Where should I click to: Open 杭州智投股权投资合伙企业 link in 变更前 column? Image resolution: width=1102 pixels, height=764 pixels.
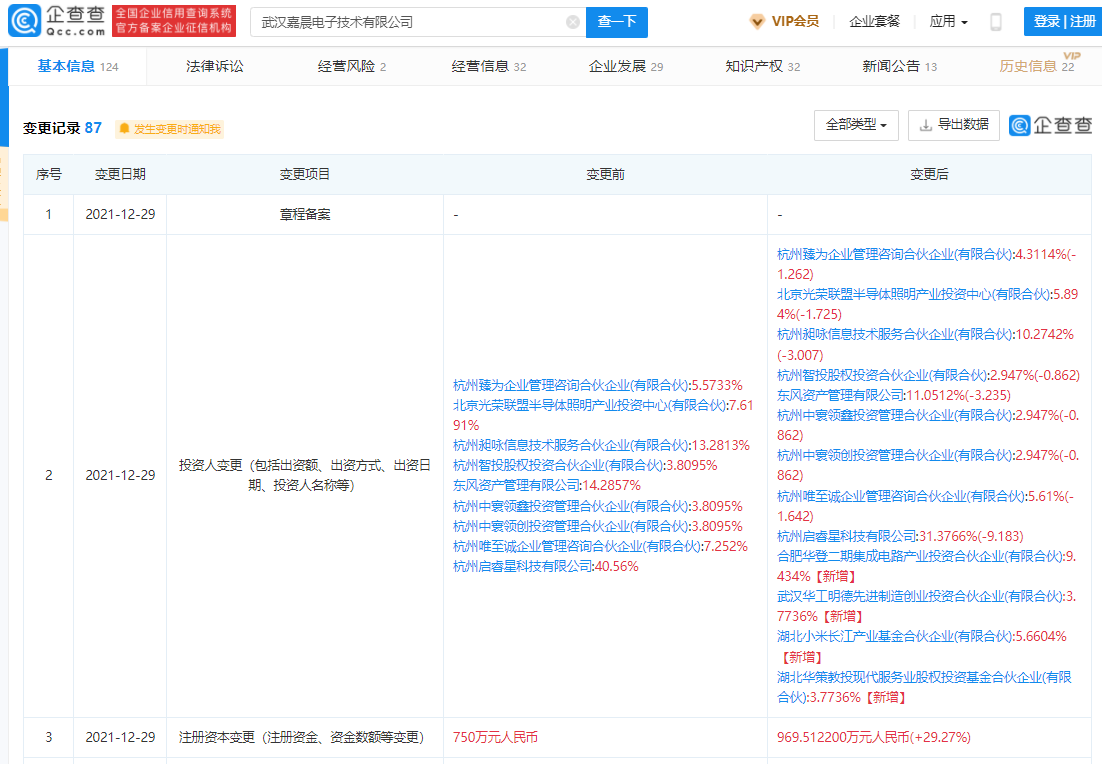tap(558, 465)
